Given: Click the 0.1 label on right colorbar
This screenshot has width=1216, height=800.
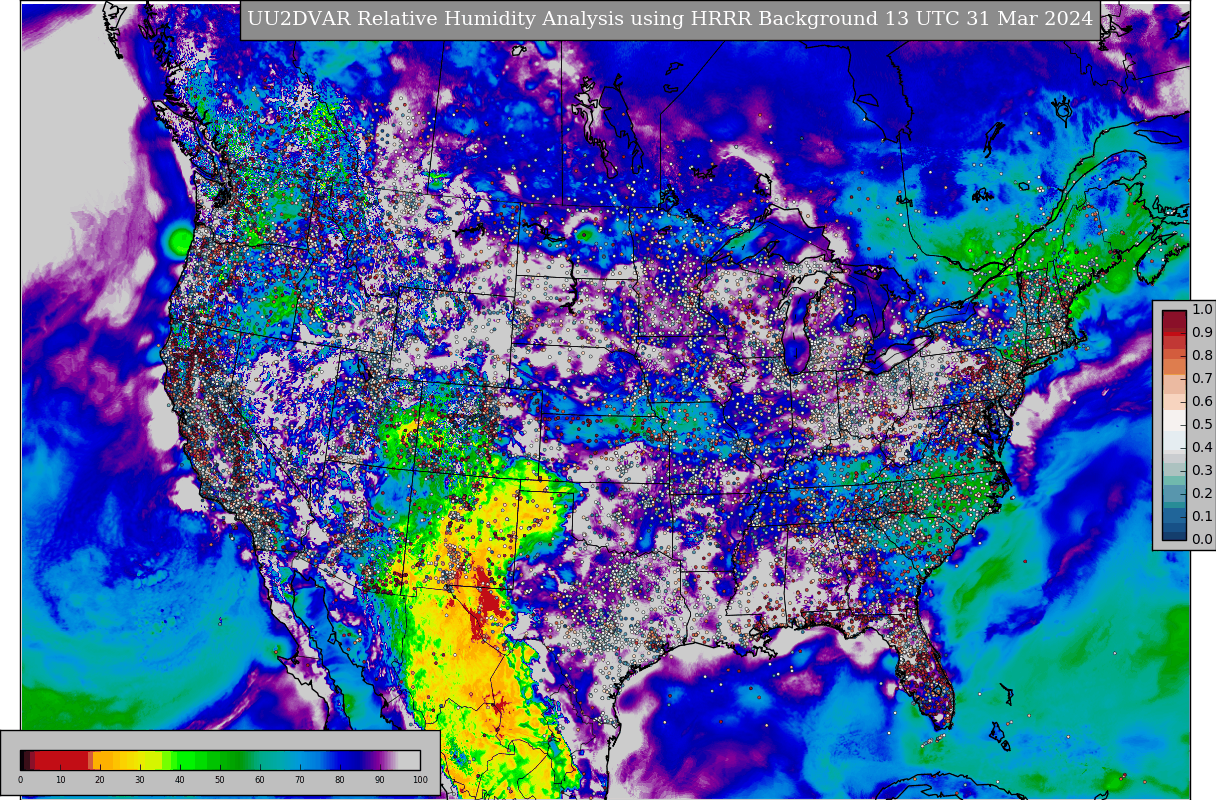Looking at the screenshot, I should [1202, 517].
